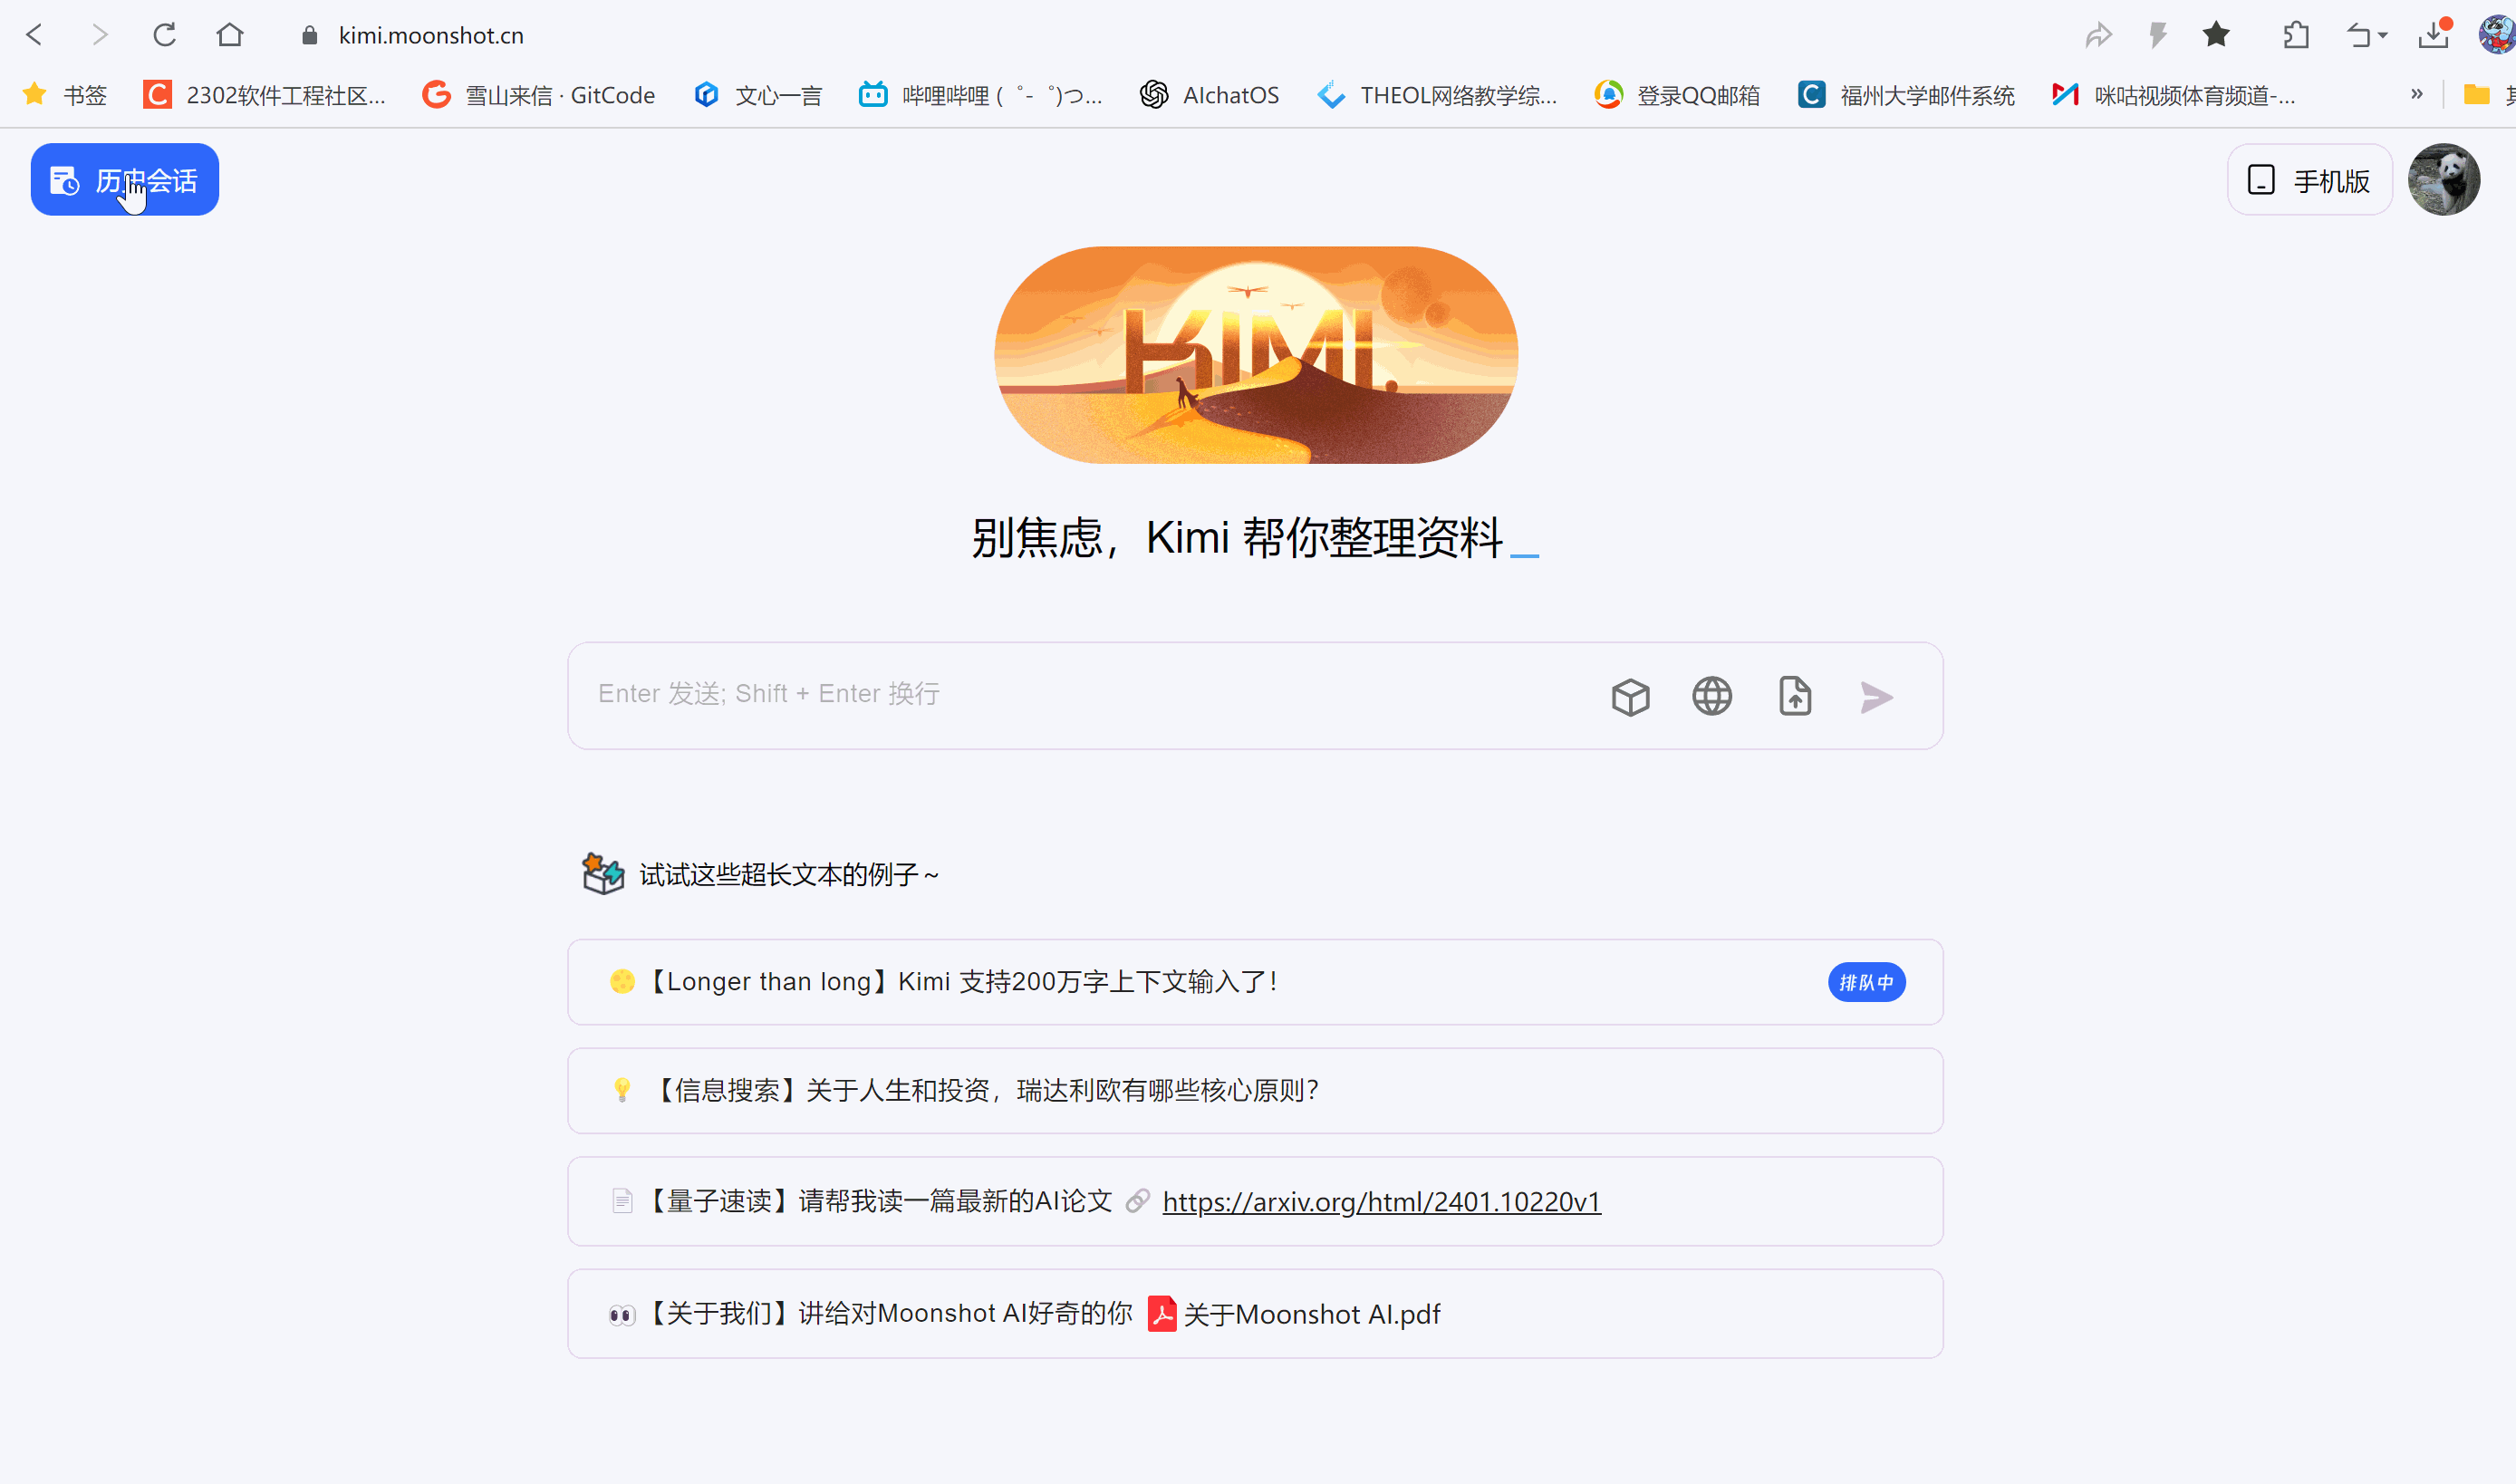
Task: Open the 2302软件工程社区 bookmark
Action: coord(264,95)
